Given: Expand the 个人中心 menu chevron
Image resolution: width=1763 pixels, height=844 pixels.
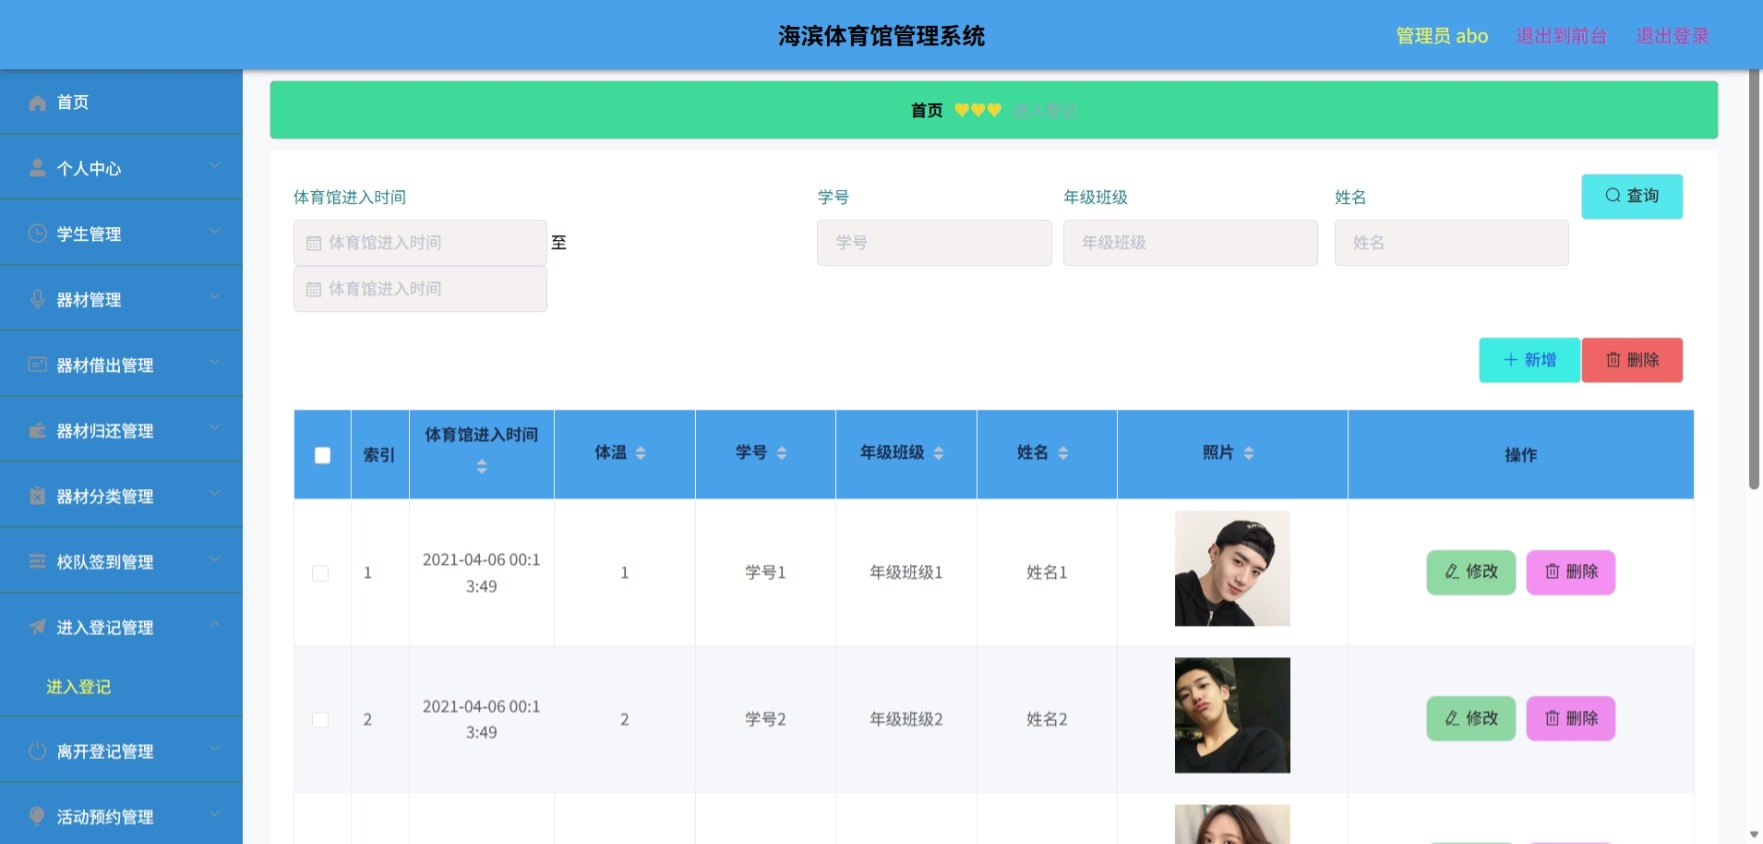Looking at the screenshot, I should (x=214, y=166).
